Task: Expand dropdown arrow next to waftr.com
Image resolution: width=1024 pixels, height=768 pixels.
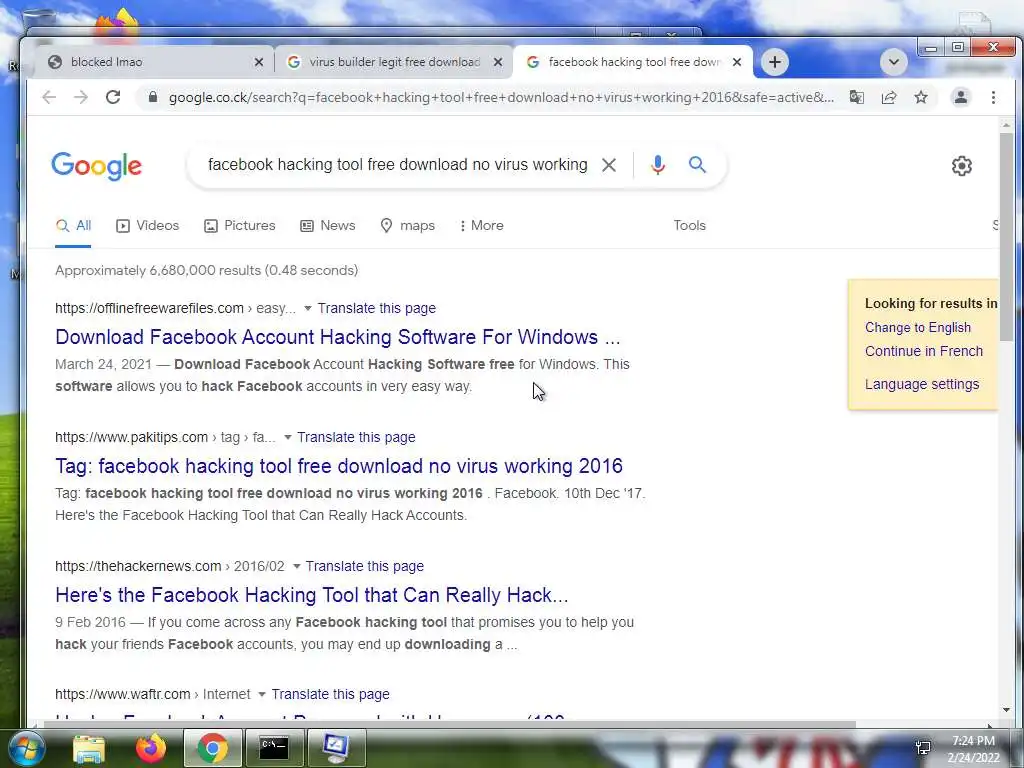Action: [x=262, y=694]
